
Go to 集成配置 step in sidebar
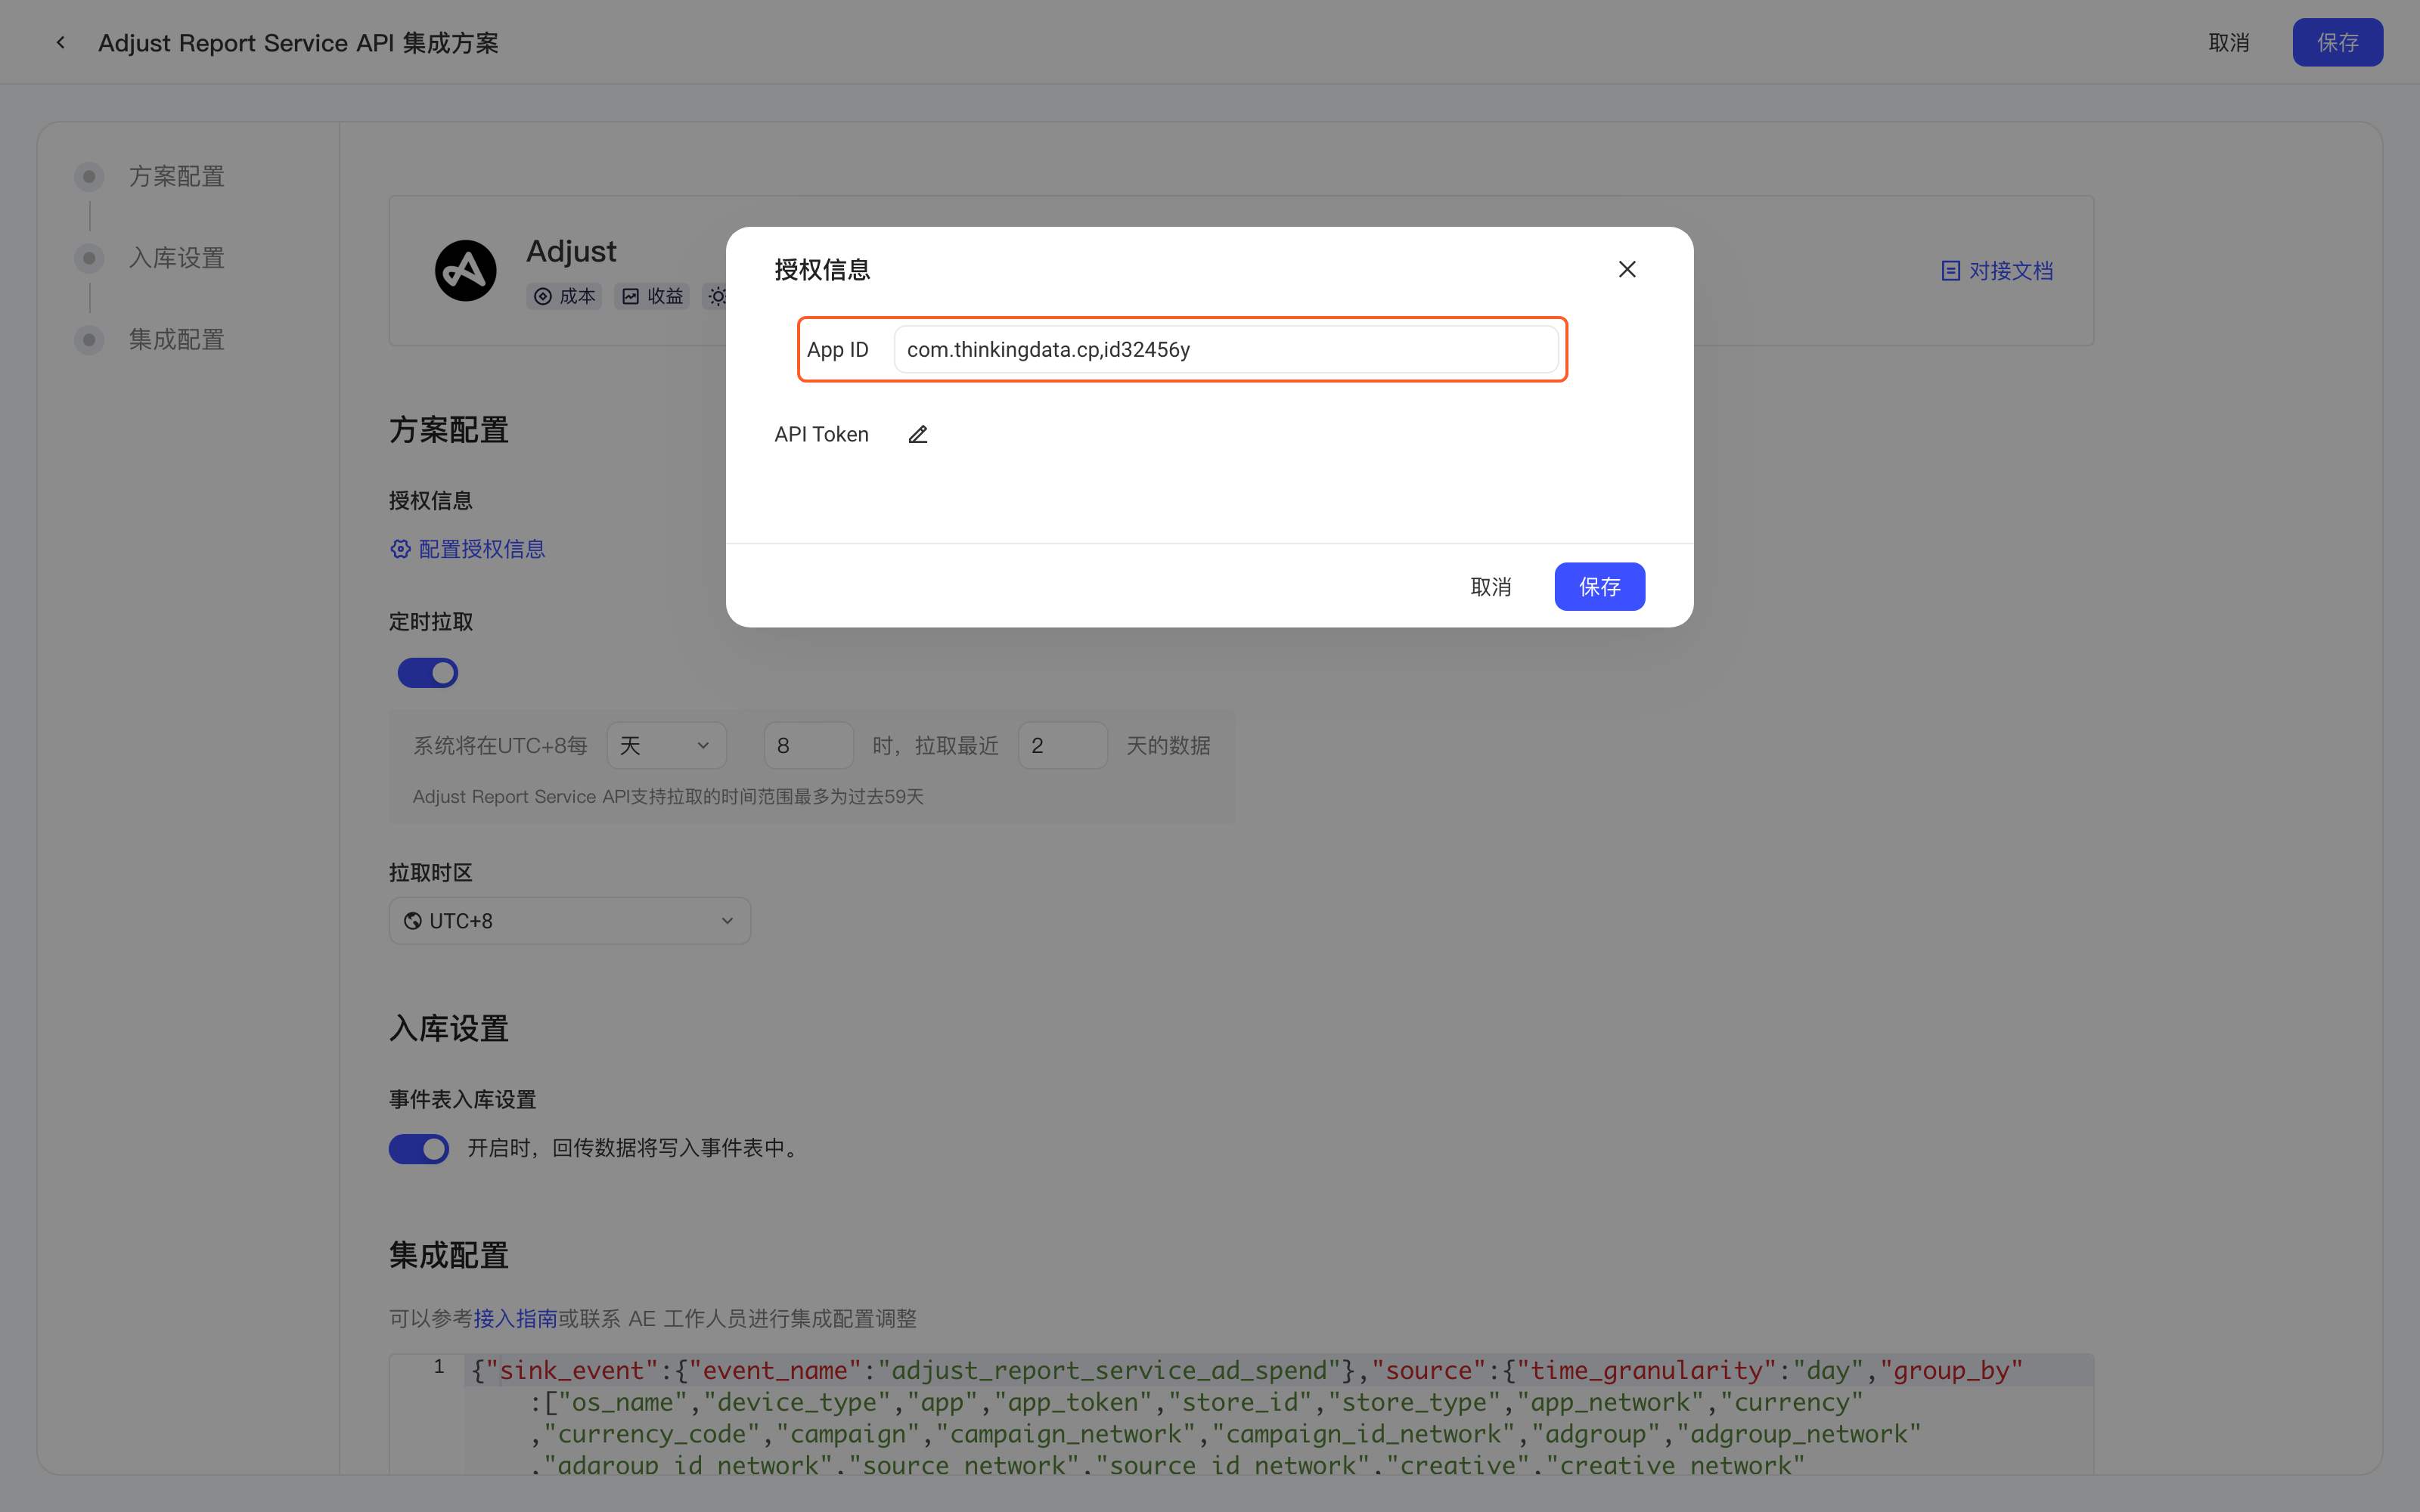click(150, 340)
